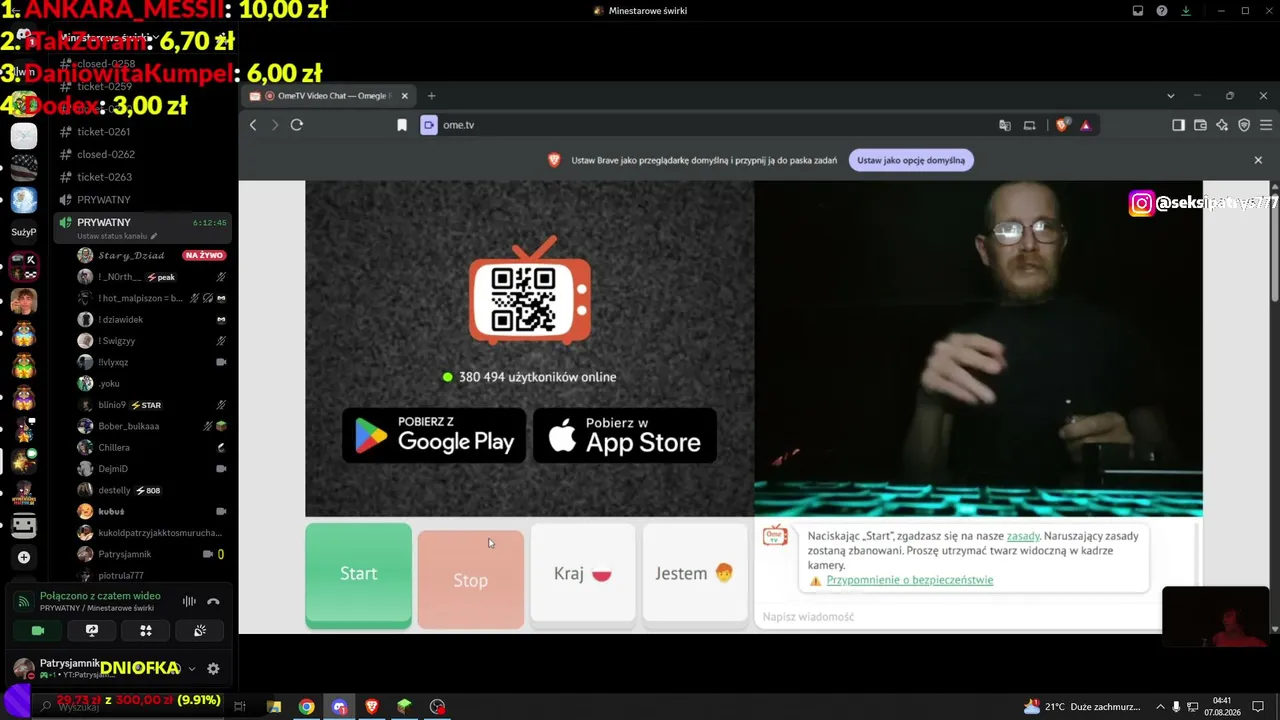
Task: Open Brave Wallet icon
Action: coord(1200,125)
